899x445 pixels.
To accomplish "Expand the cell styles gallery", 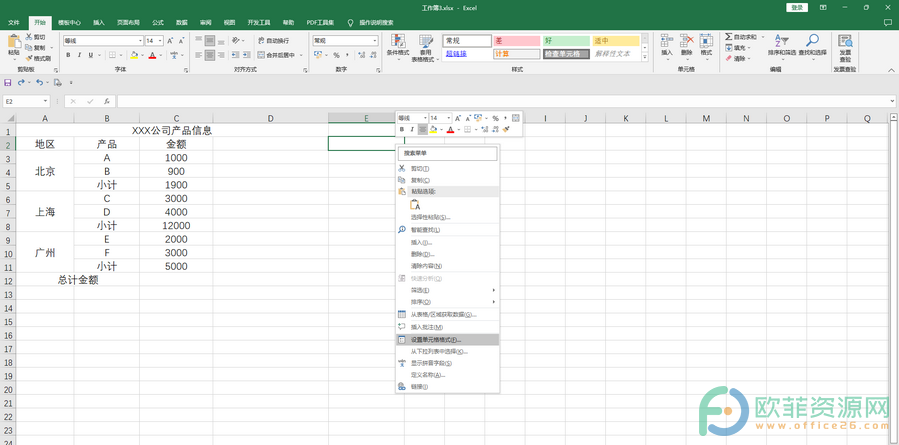I will [644, 57].
